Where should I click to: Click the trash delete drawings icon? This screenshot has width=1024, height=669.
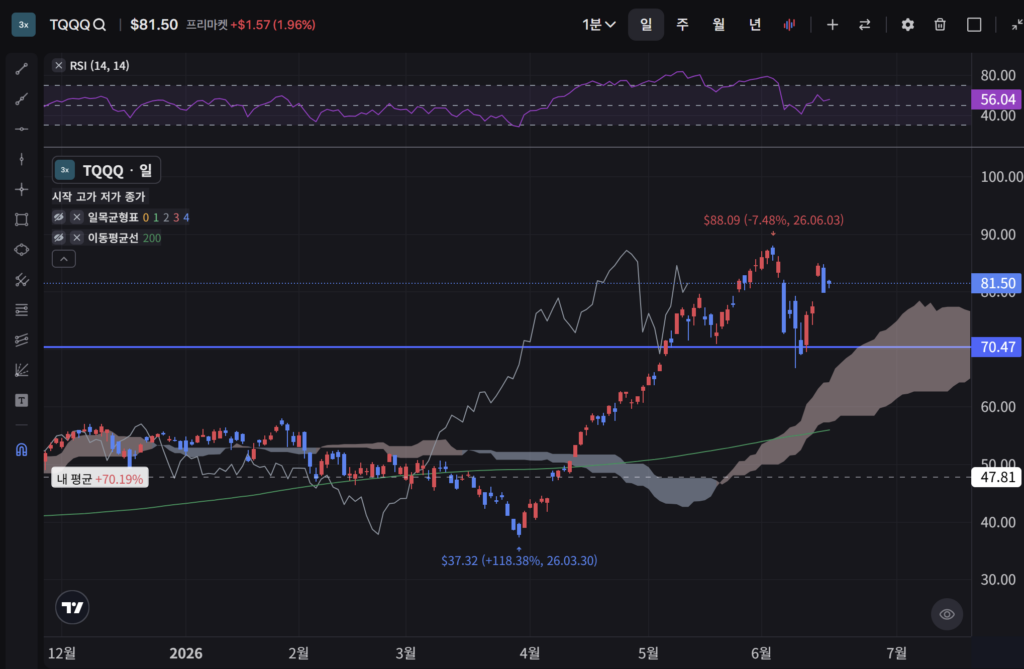(x=940, y=25)
